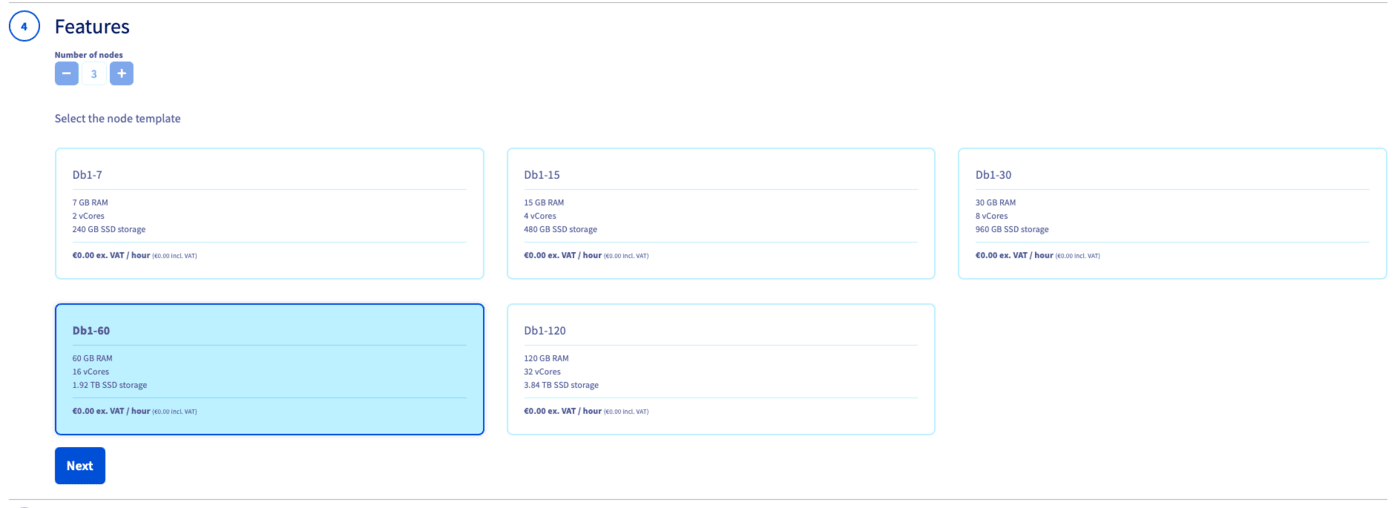The width and height of the screenshot is (1400, 508).
Task: Increase number of nodes with plus button
Action: (x=121, y=73)
